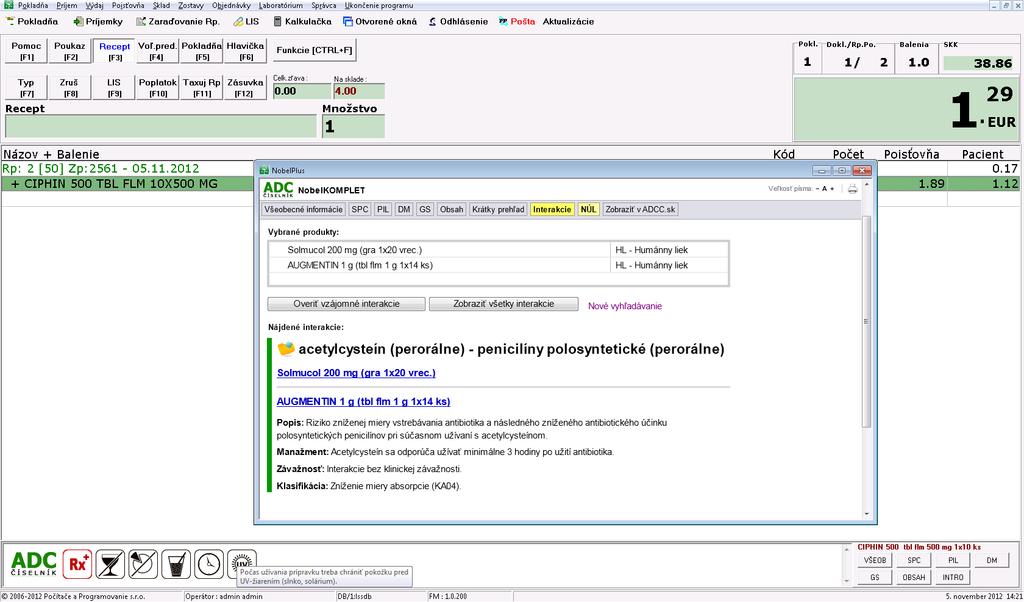Click the Recept input field
The image size is (1024, 602).
pos(161,127)
